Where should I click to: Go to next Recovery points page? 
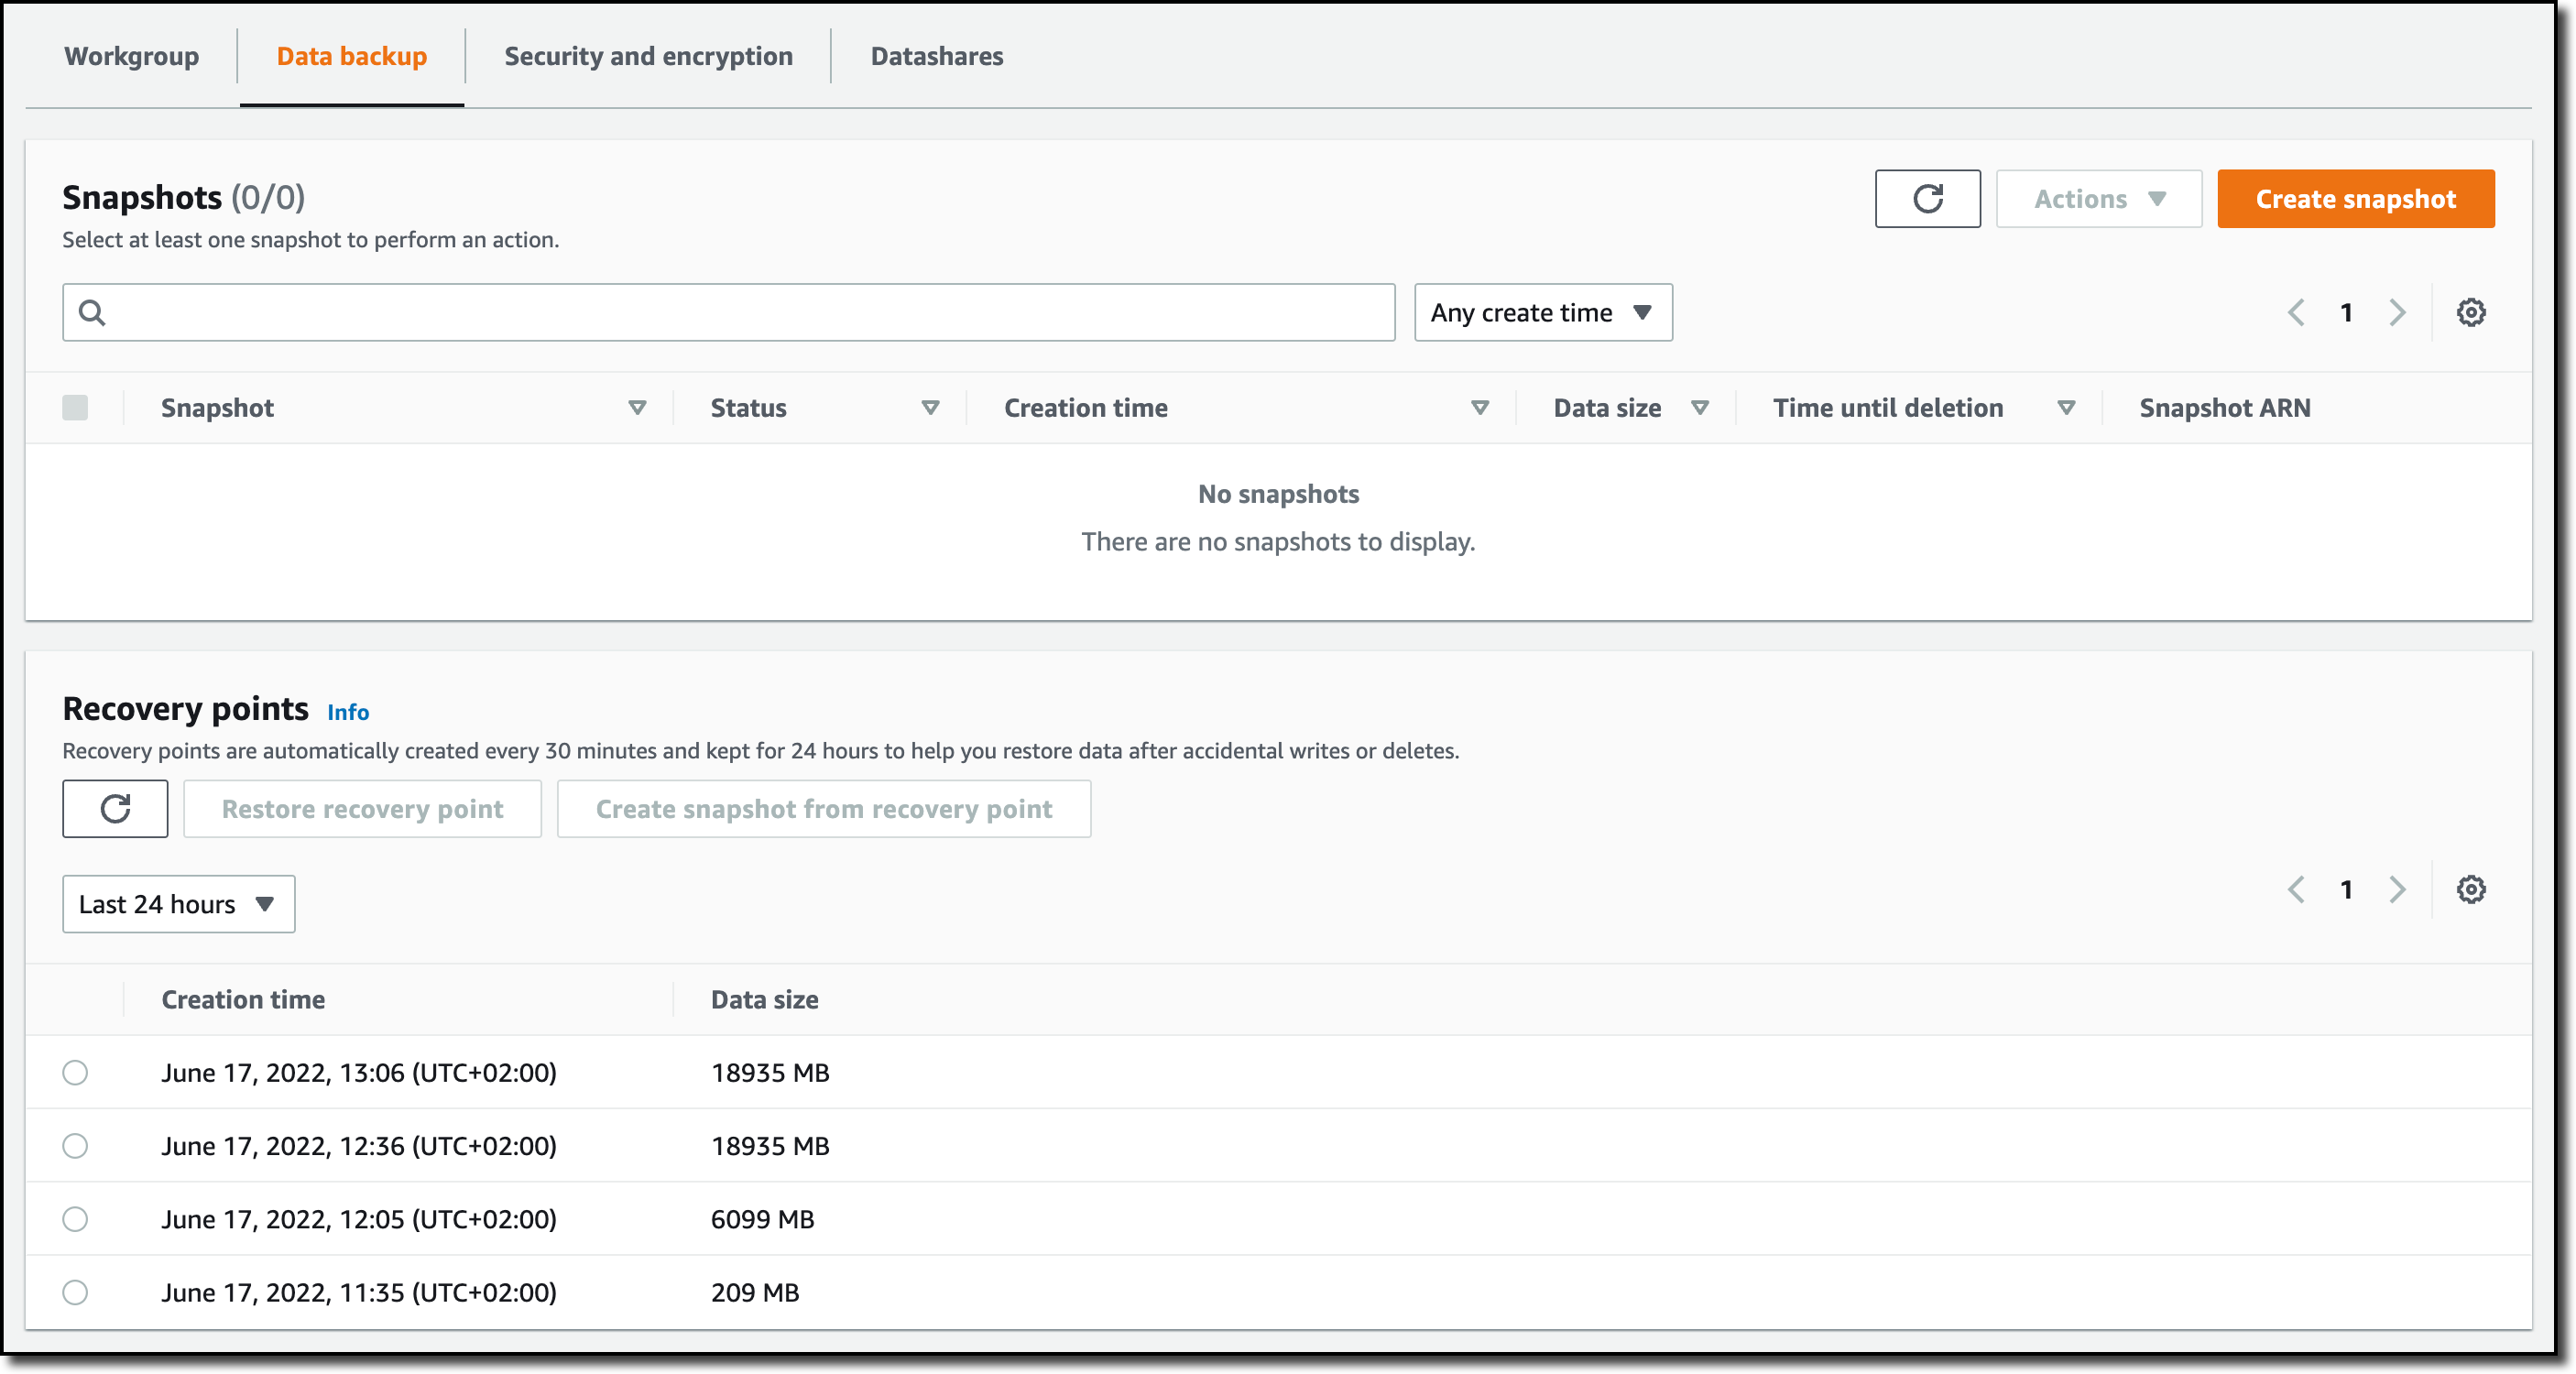click(x=2398, y=890)
